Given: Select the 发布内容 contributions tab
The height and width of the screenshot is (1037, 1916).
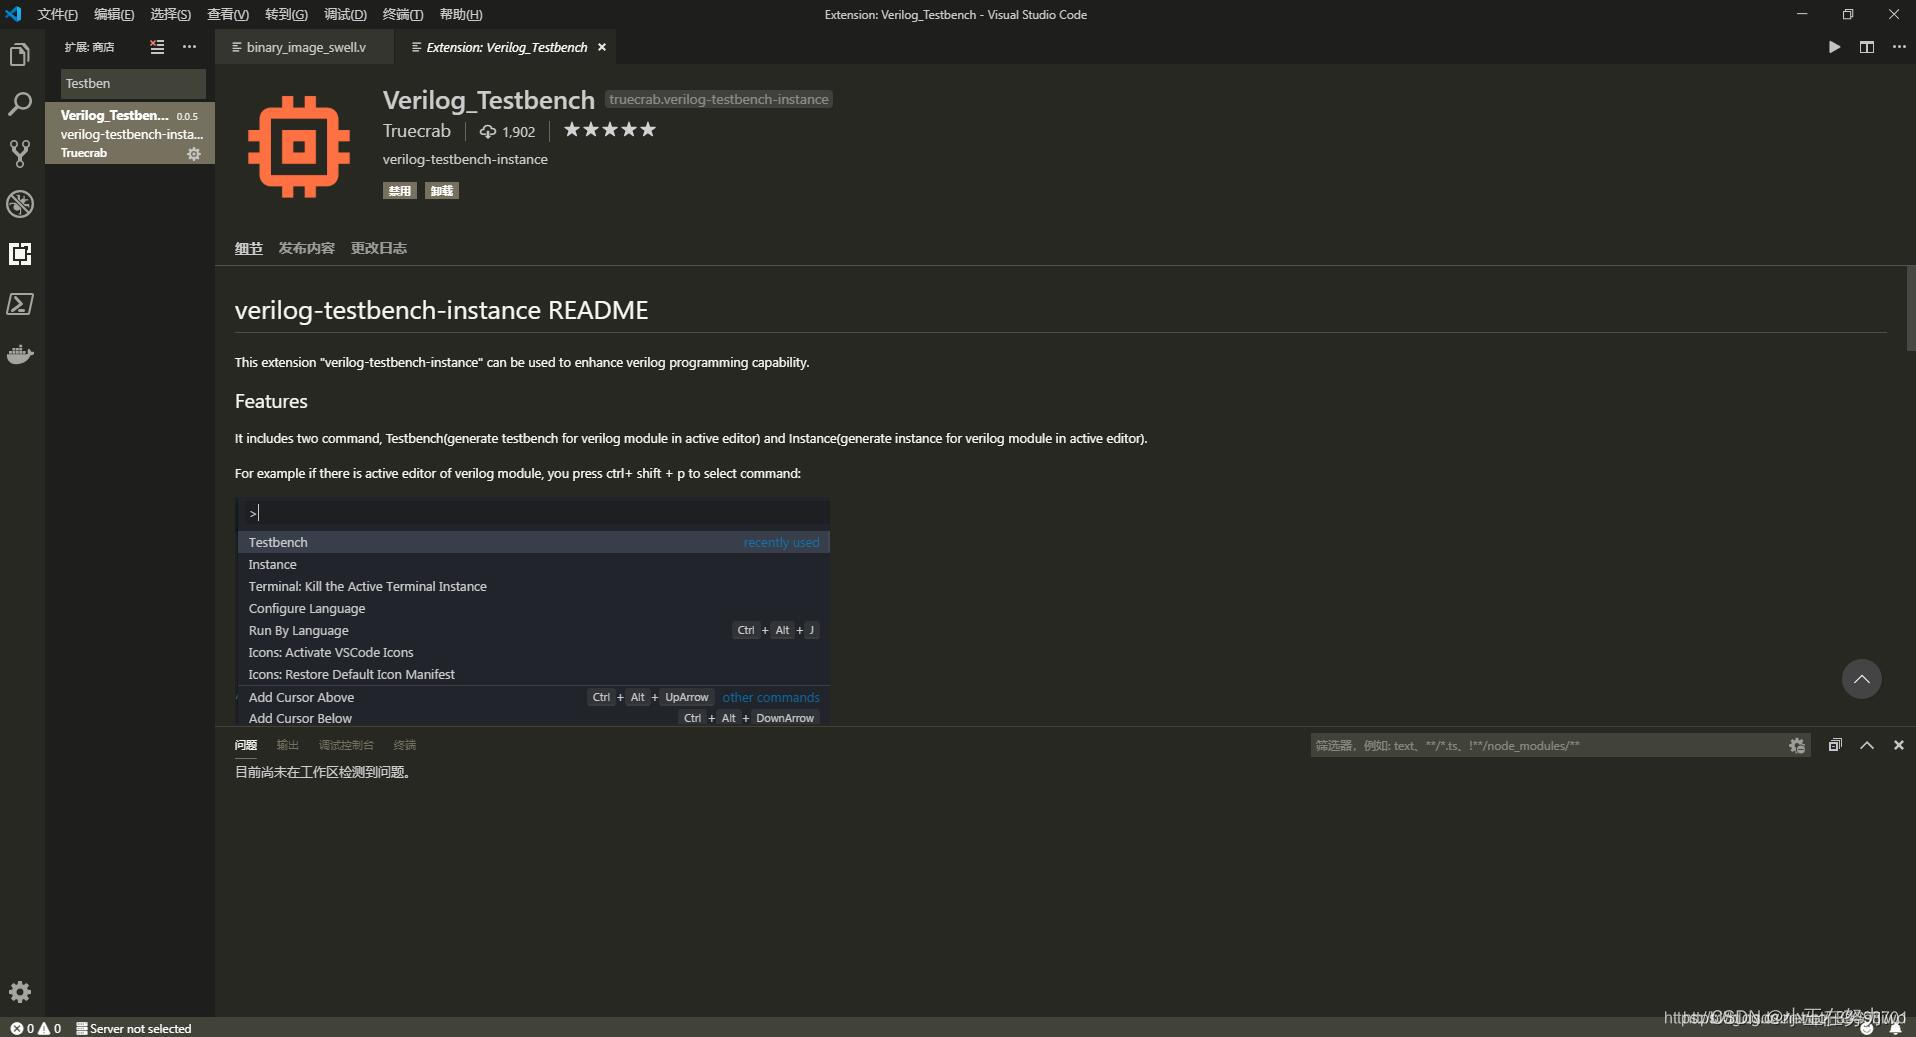Looking at the screenshot, I should [307, 248].
